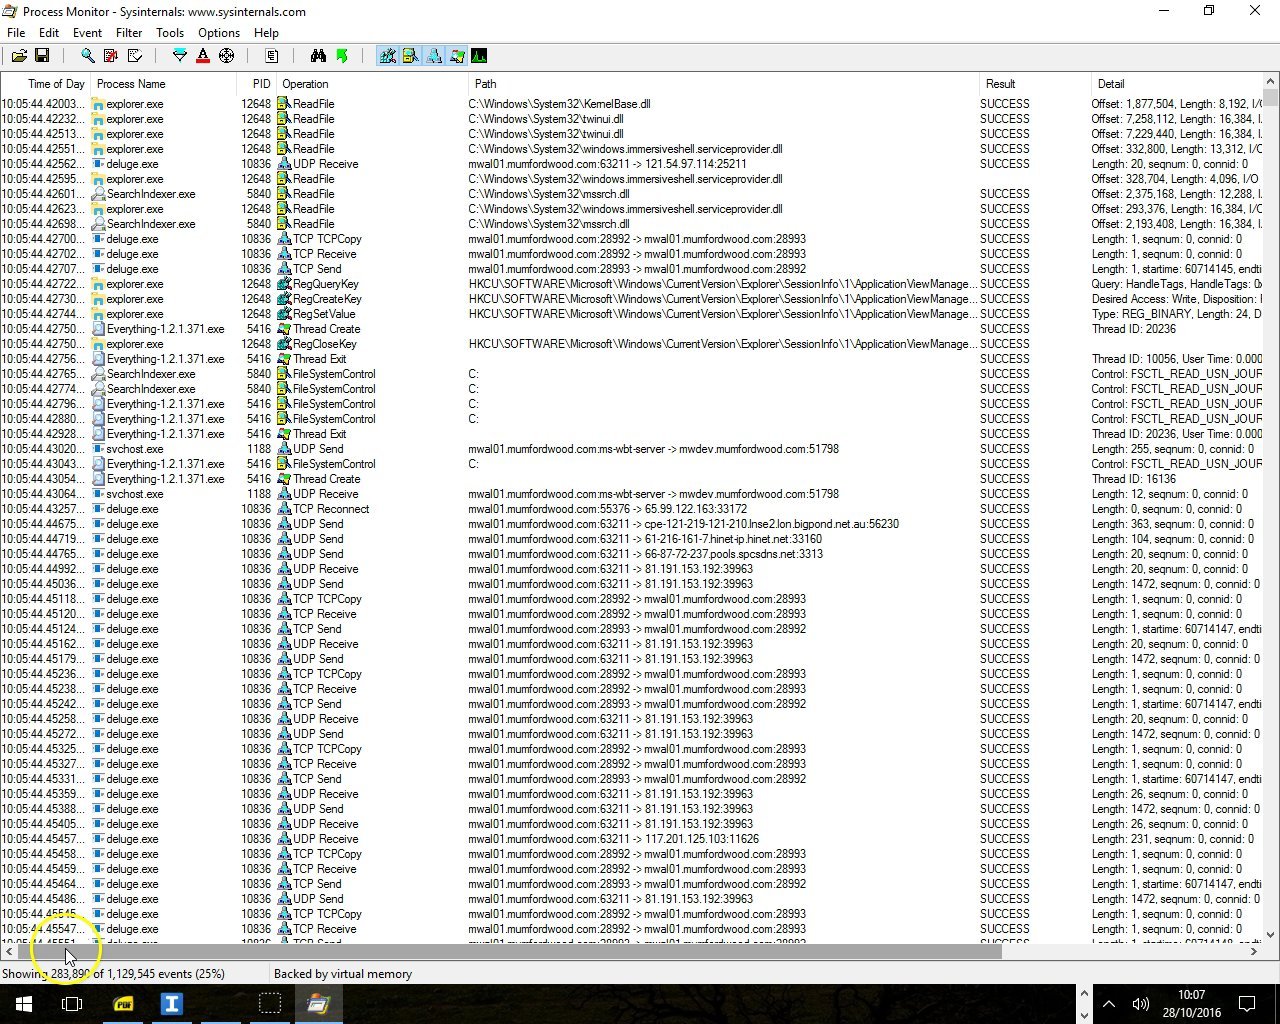Open the Filter menu
This screenshot has height=1024, width=1280.
pyautogui.click(x=128, y=32)
